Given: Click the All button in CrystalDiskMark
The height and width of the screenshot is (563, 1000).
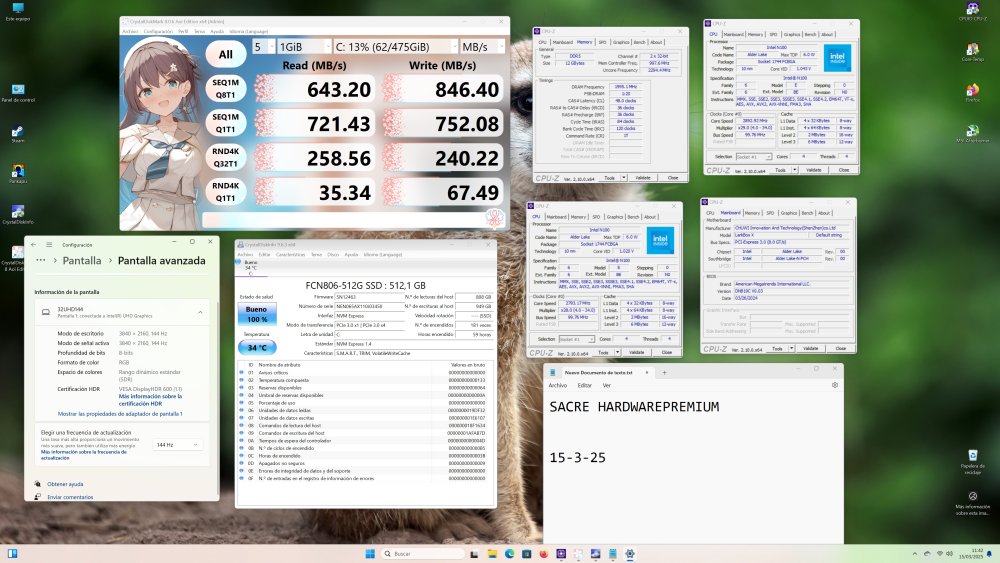Looking at the screenshot, I should [226, 55].
